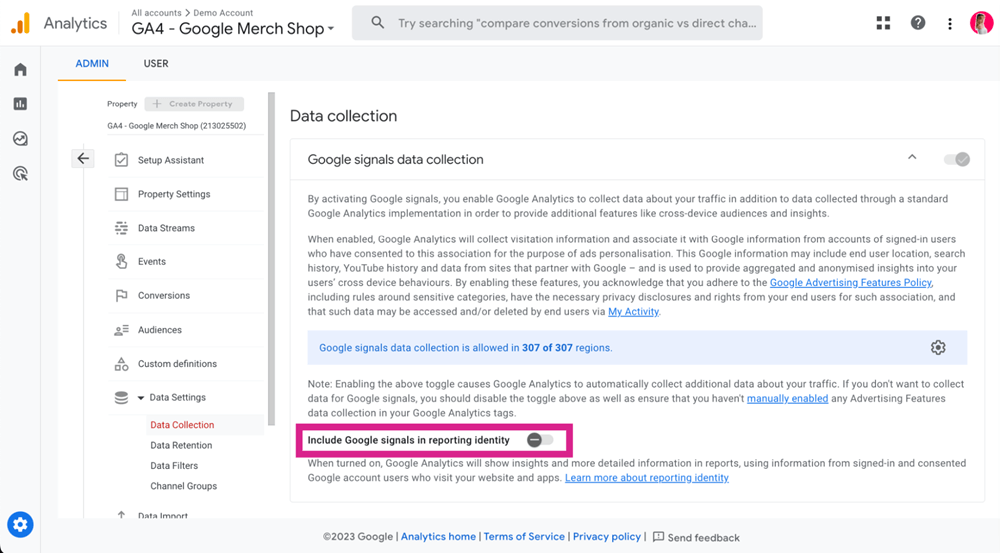Collapse the Google signals data collection section
This screenshot has height=553, width=1000.
click(912, 157)
